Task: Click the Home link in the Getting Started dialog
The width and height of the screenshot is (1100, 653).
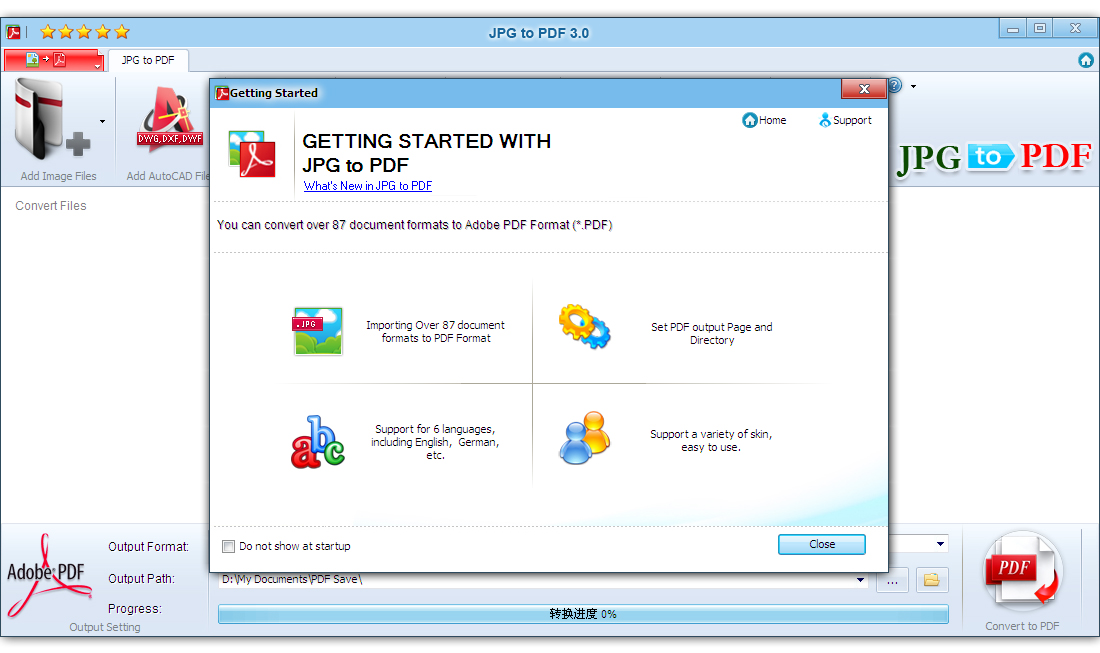Action: click(764, 120)
